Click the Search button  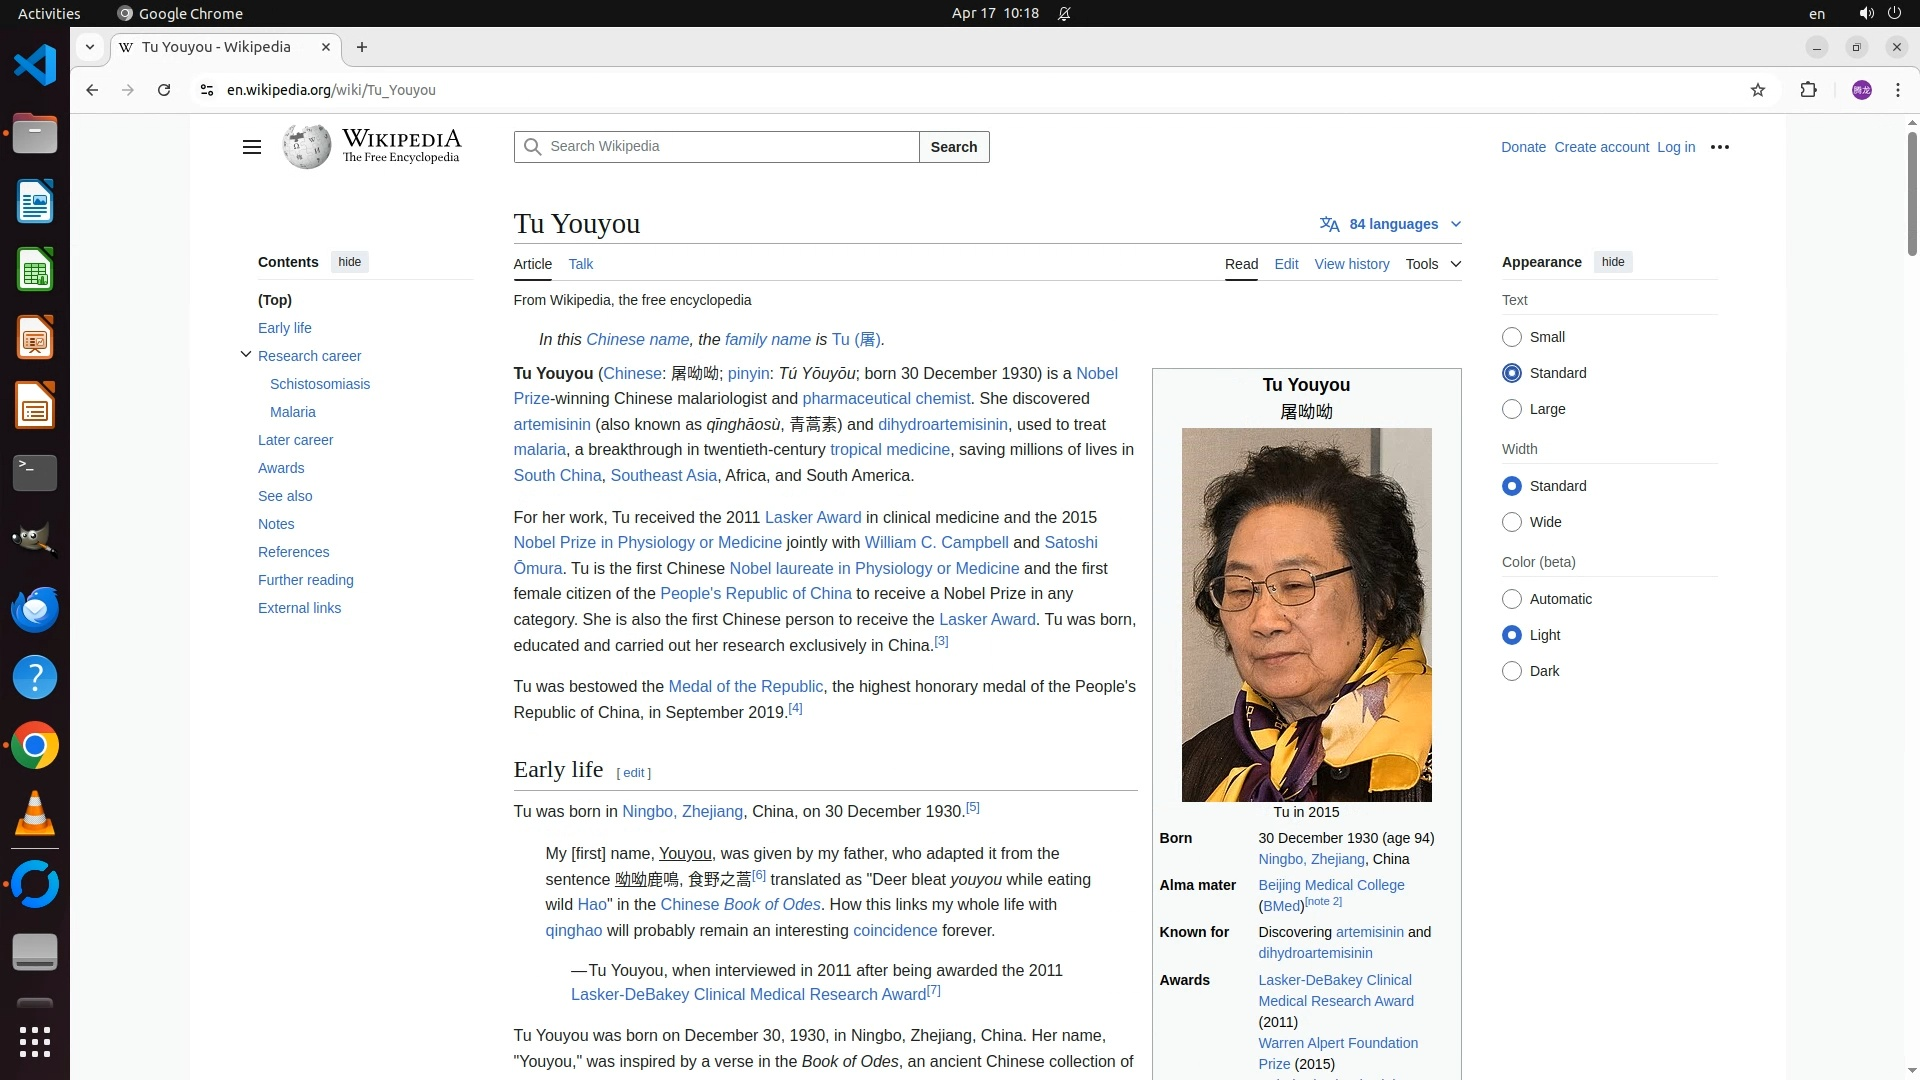click(x=953, y=147)
